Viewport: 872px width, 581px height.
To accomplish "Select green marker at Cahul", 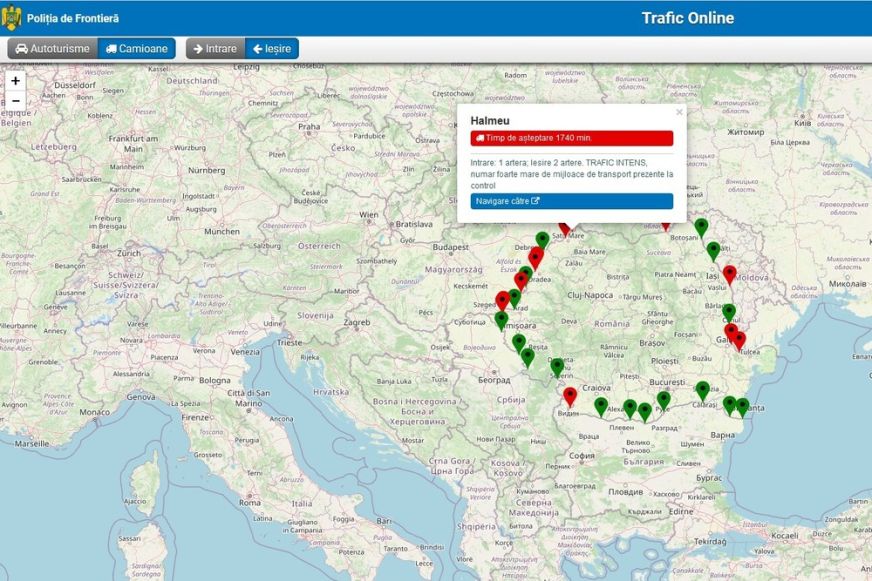I will click(729, 313).
